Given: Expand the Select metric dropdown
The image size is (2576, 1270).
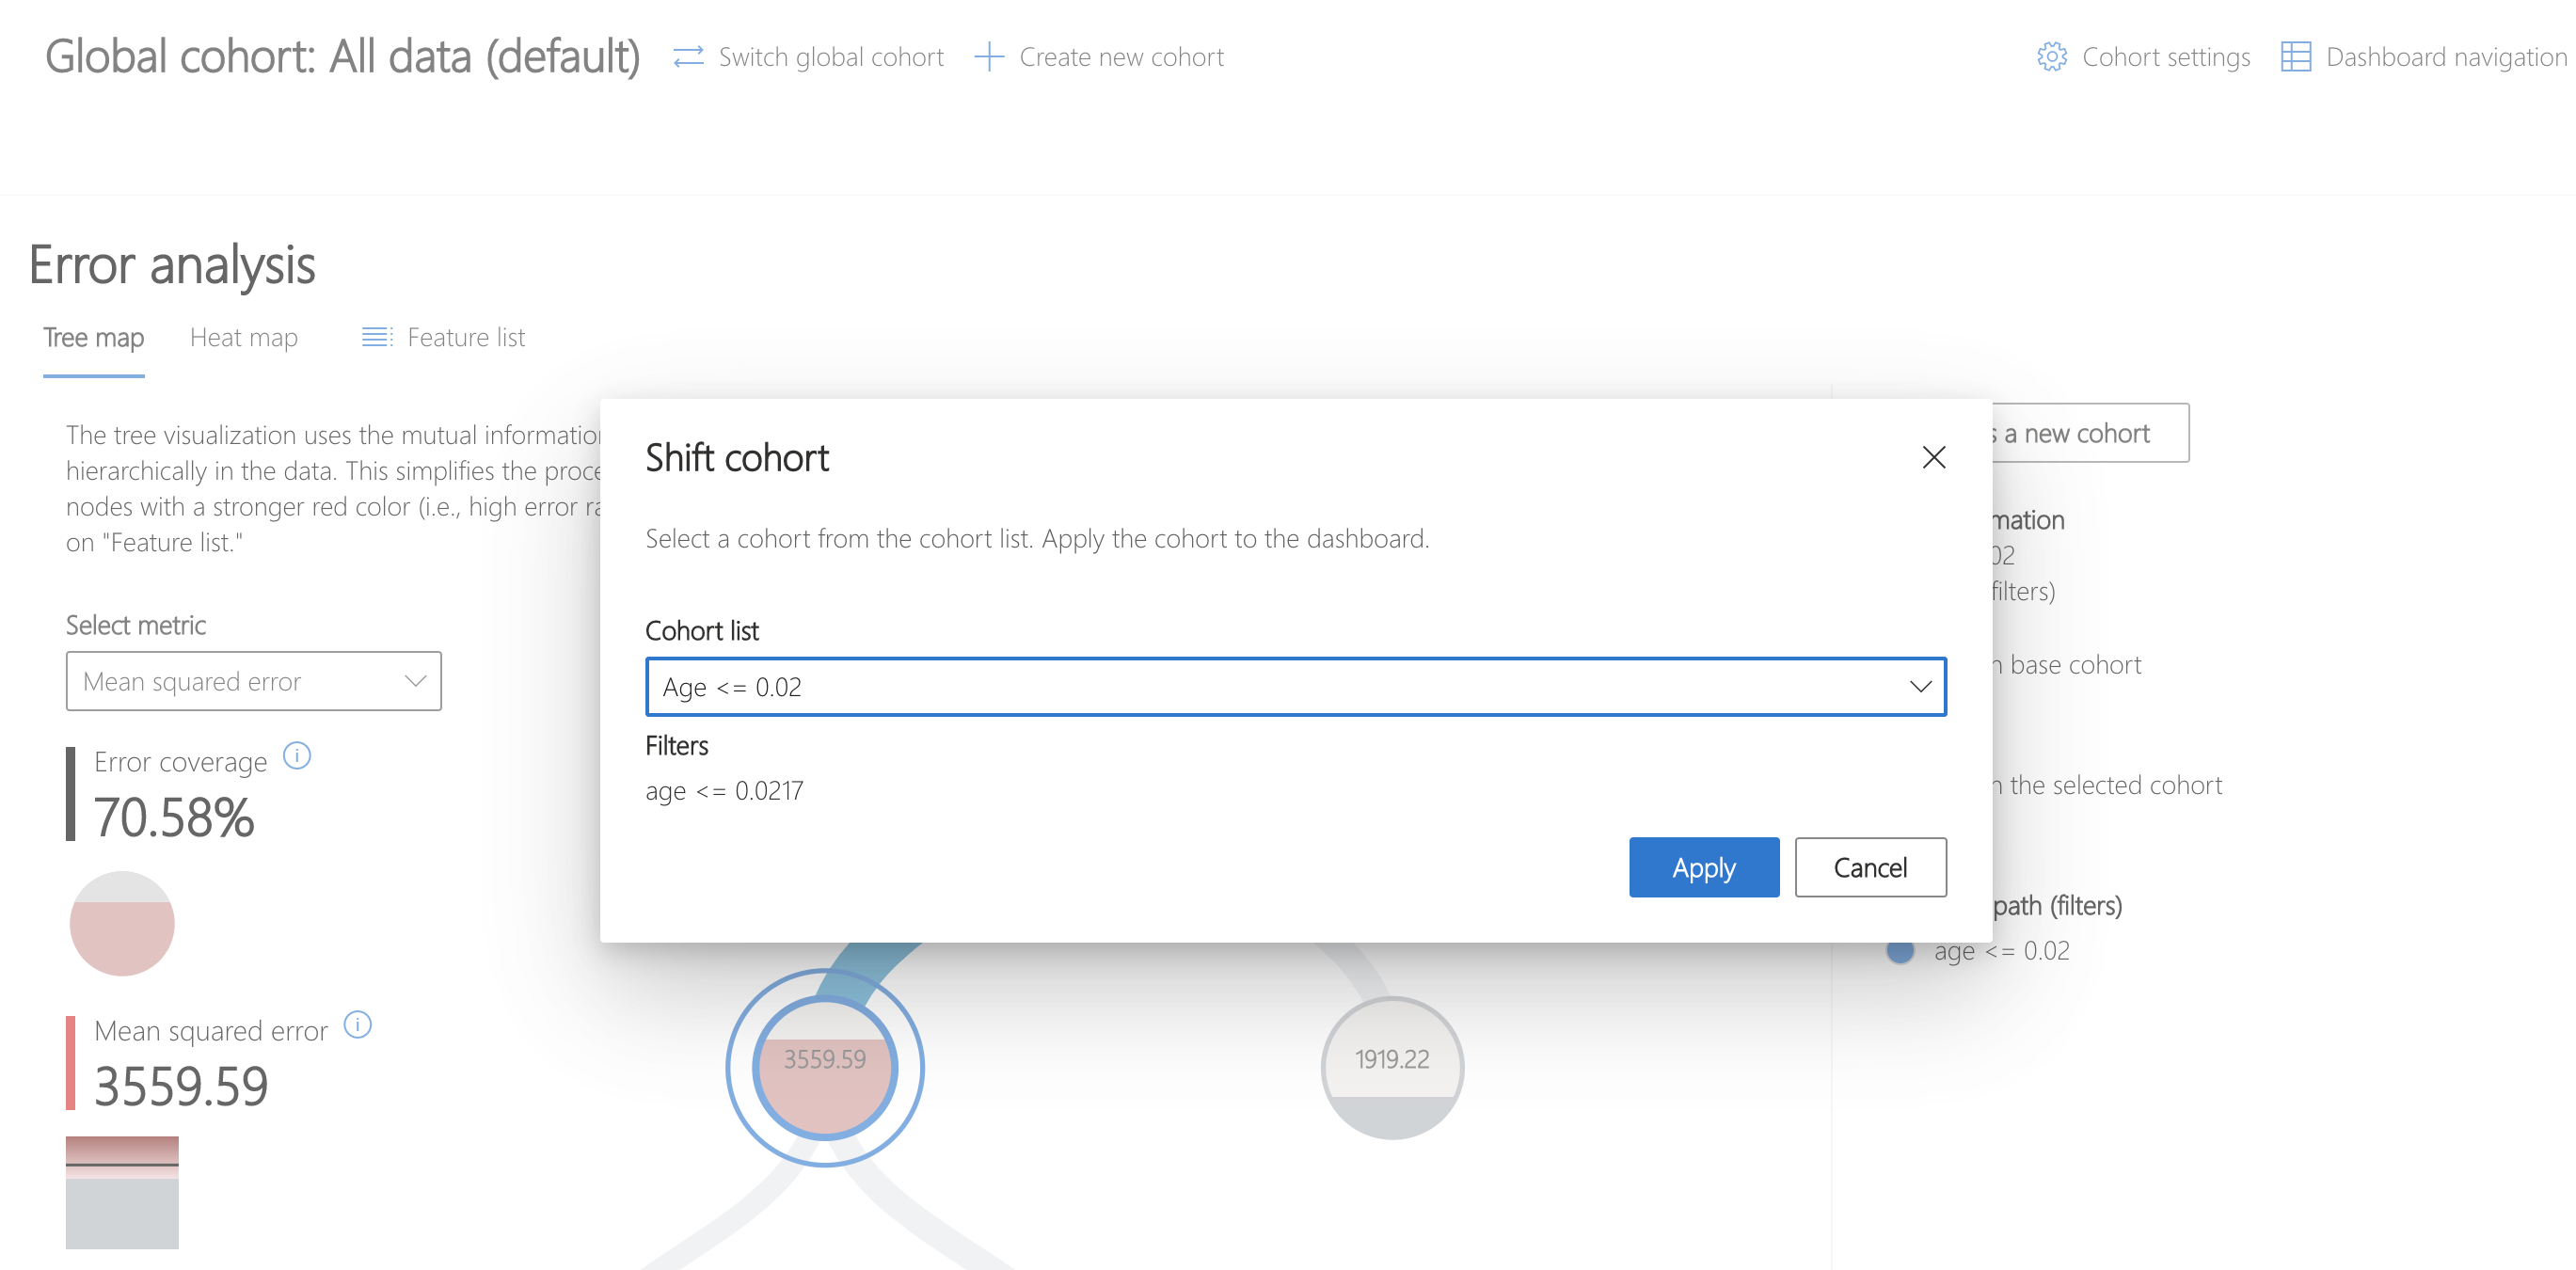Looking at the screenshot, I should [253, 678].
